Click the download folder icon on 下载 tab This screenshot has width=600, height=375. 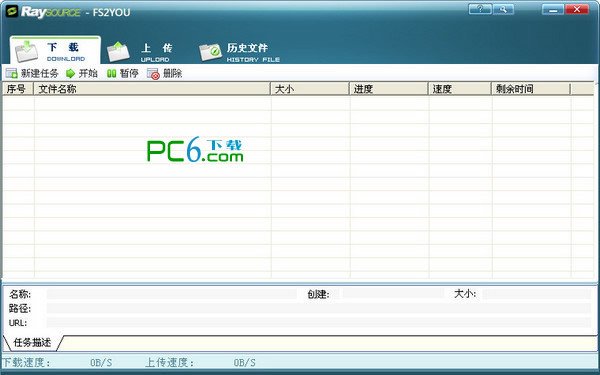tap(26, 51)
